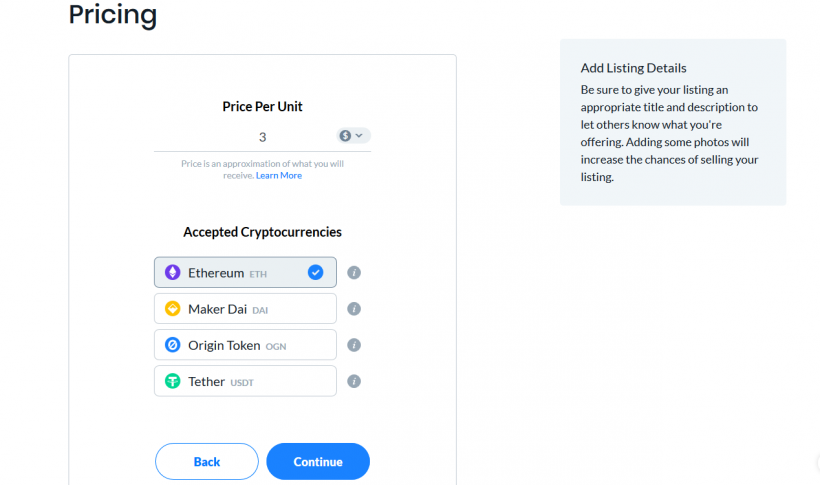
Task: Uncheck the Ethereum blue checkmark
Action: point(315,272)
